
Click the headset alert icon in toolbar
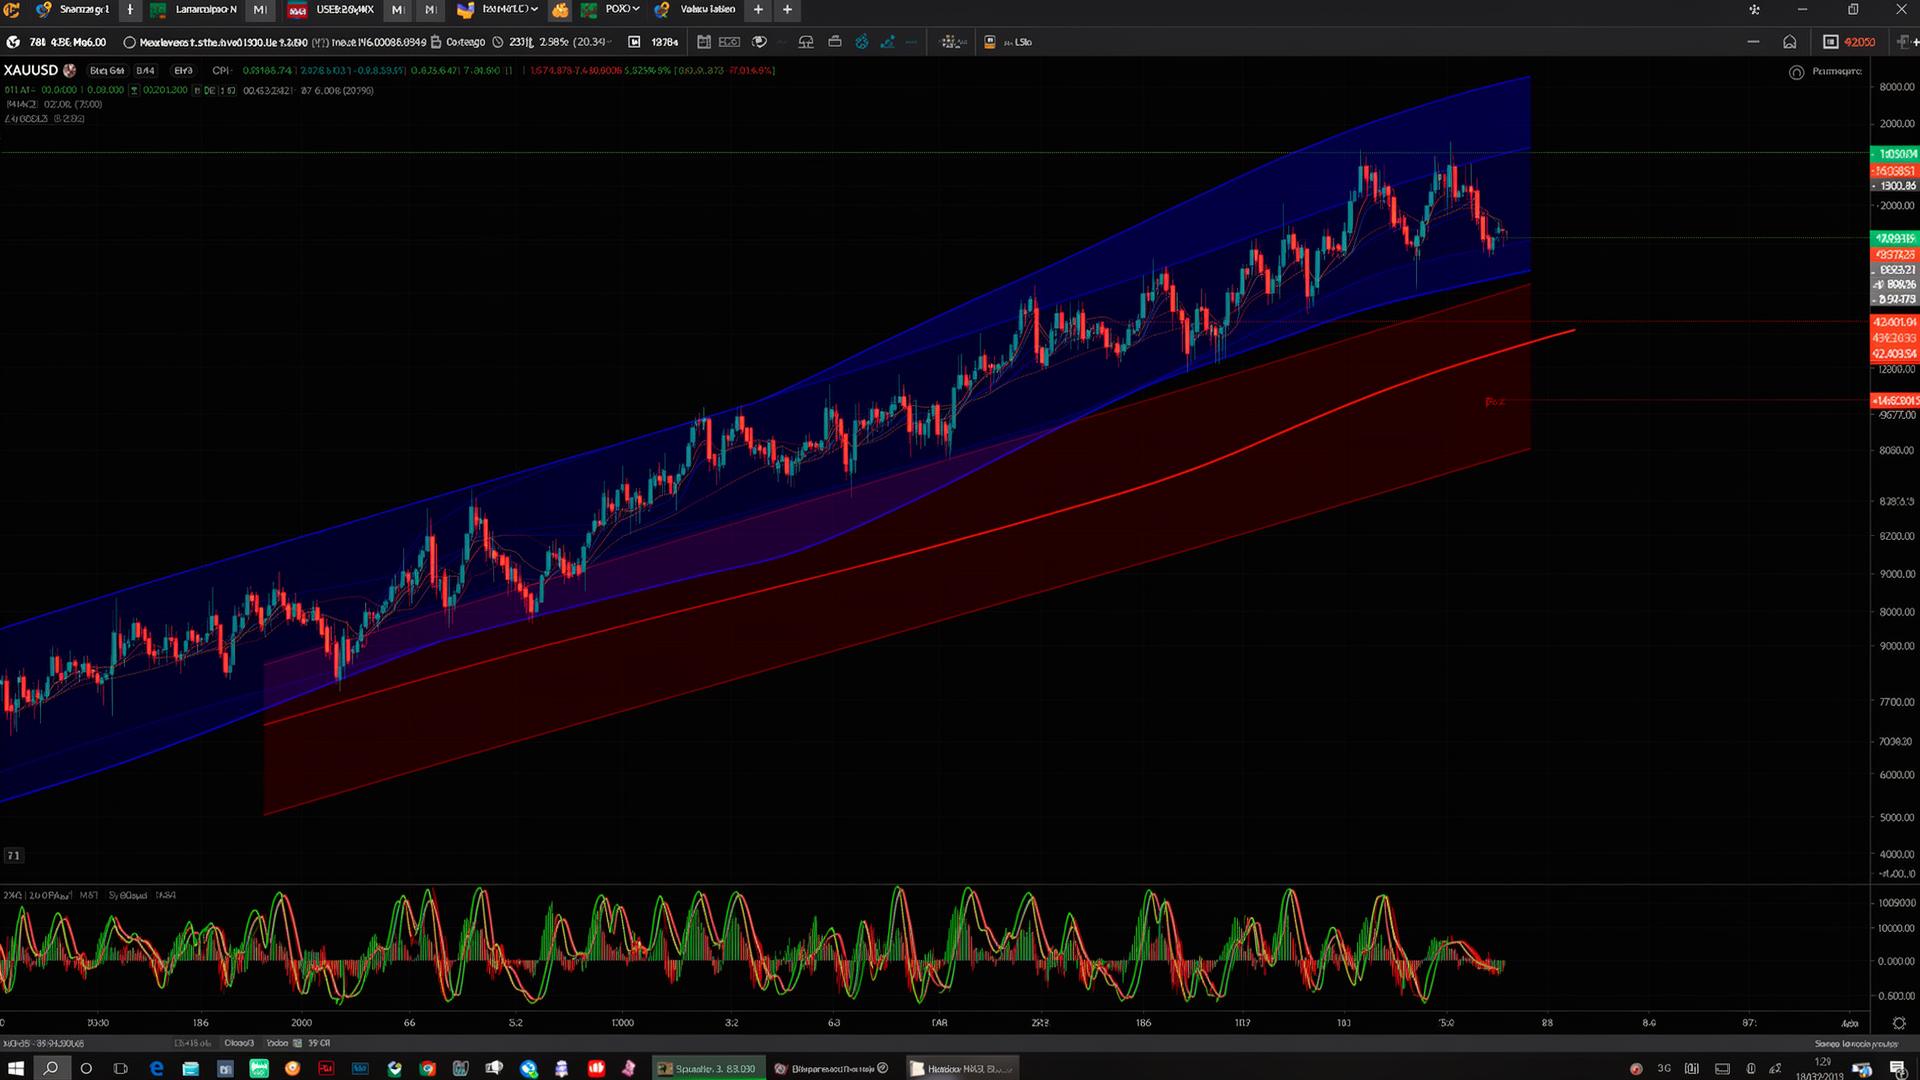[x=806, y=42]
